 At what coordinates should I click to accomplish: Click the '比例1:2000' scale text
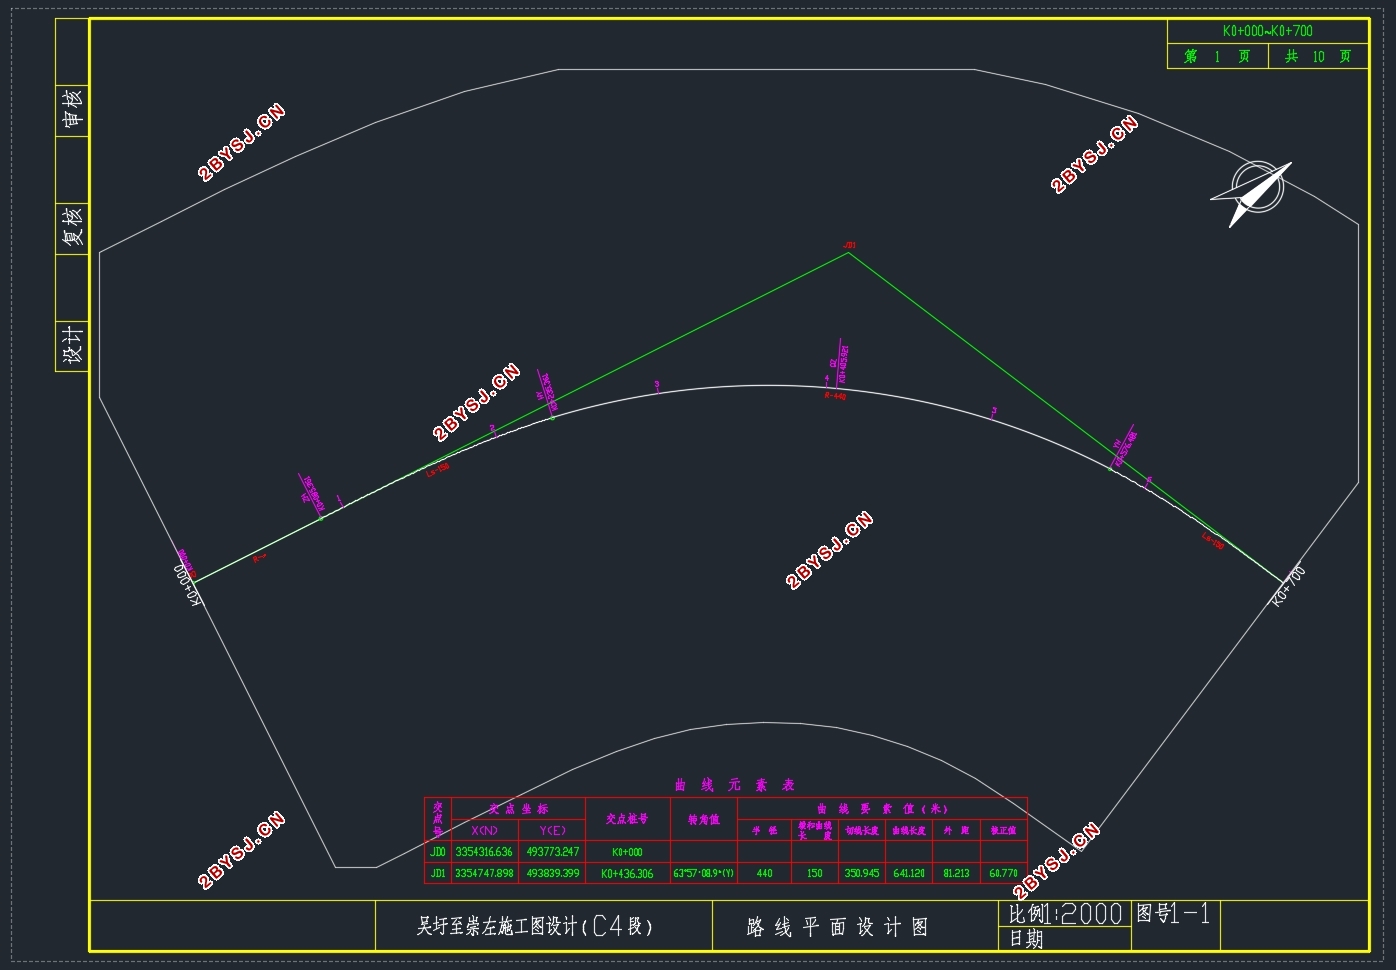pos(1065,913)
